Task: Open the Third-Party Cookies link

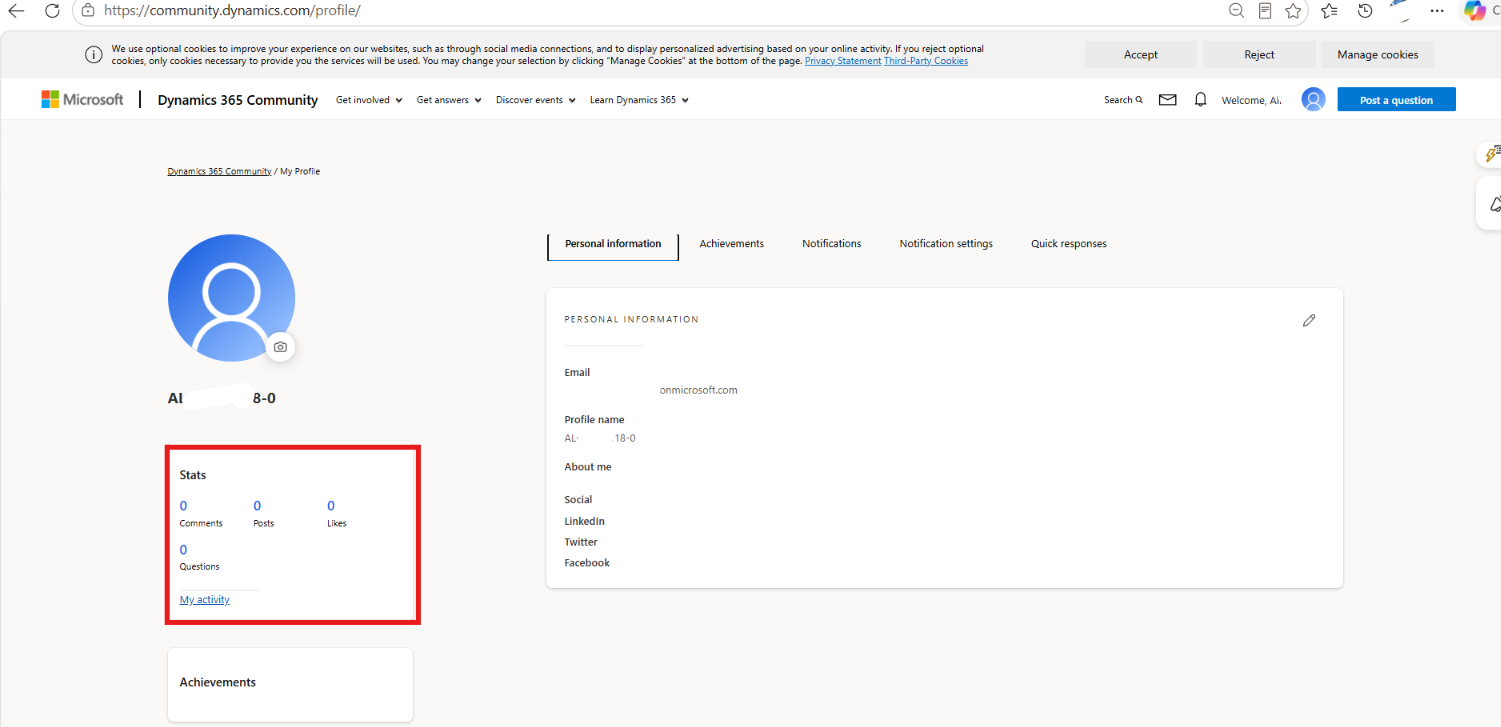Action: (x=926, y=61)
